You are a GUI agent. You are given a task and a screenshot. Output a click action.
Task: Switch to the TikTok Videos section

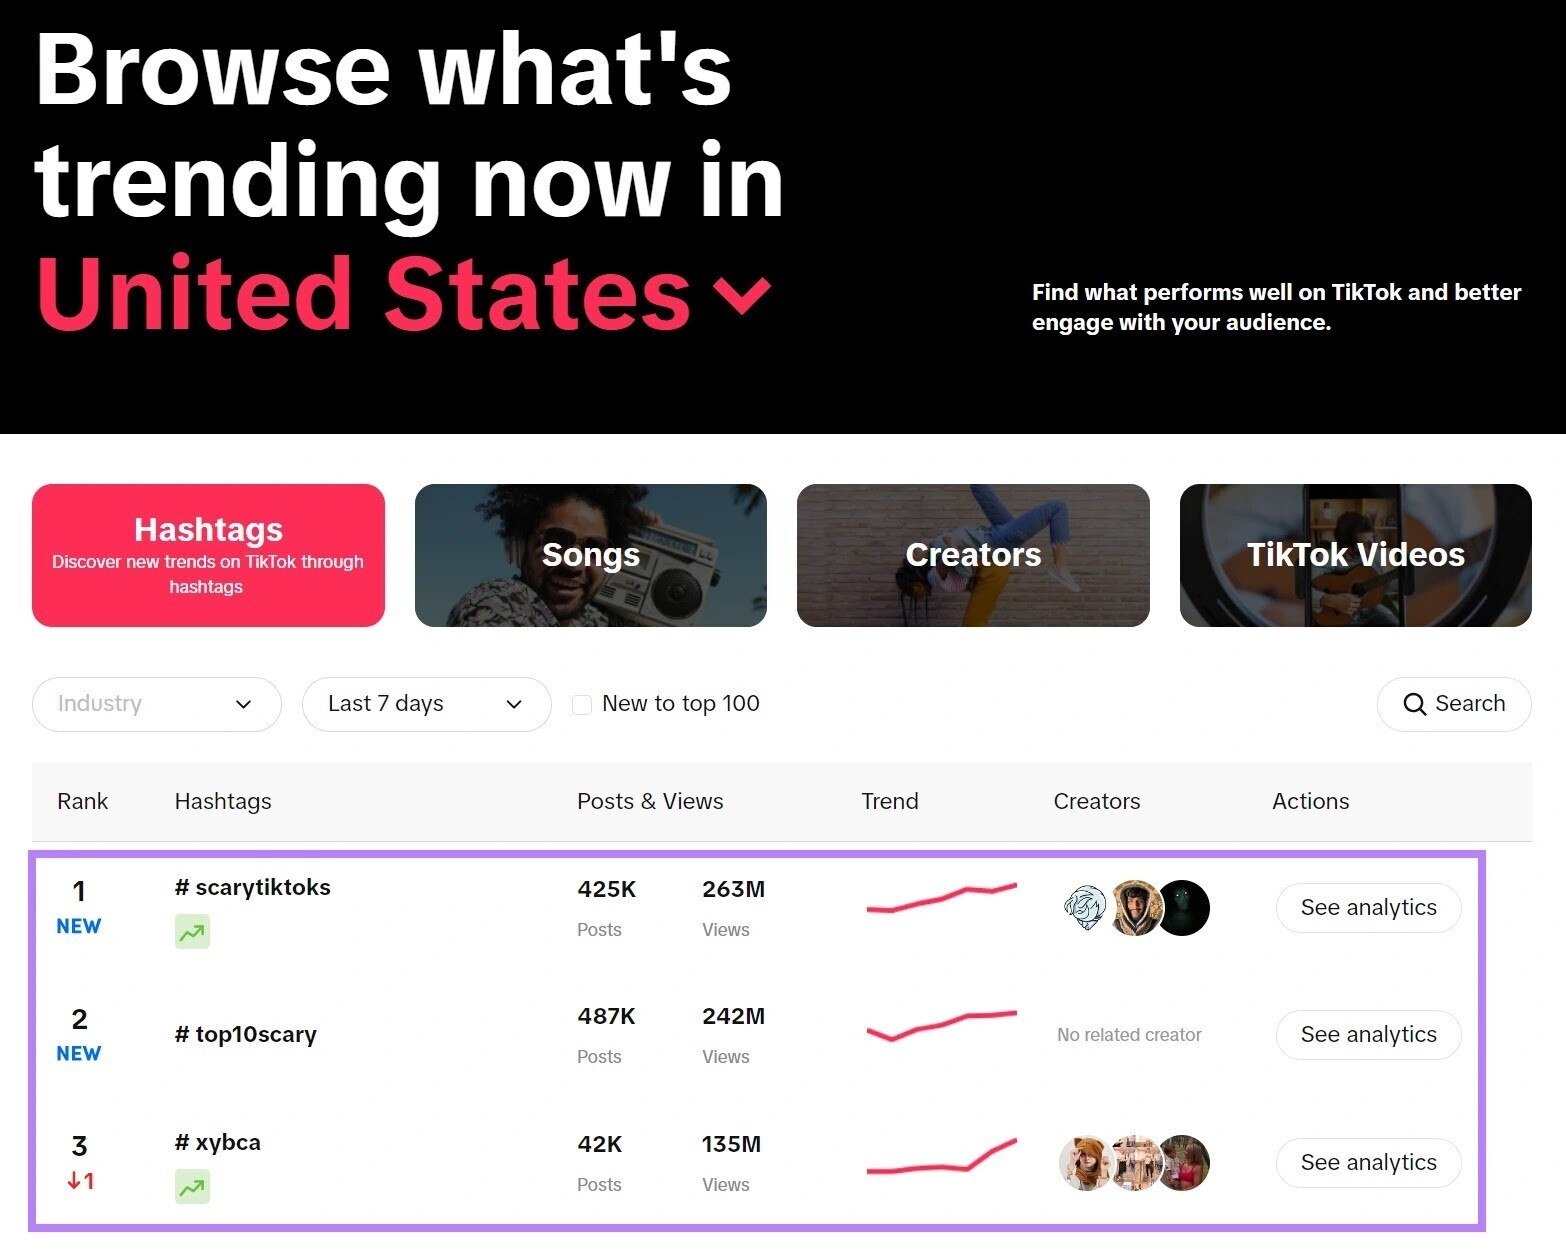pos(1355,555)
